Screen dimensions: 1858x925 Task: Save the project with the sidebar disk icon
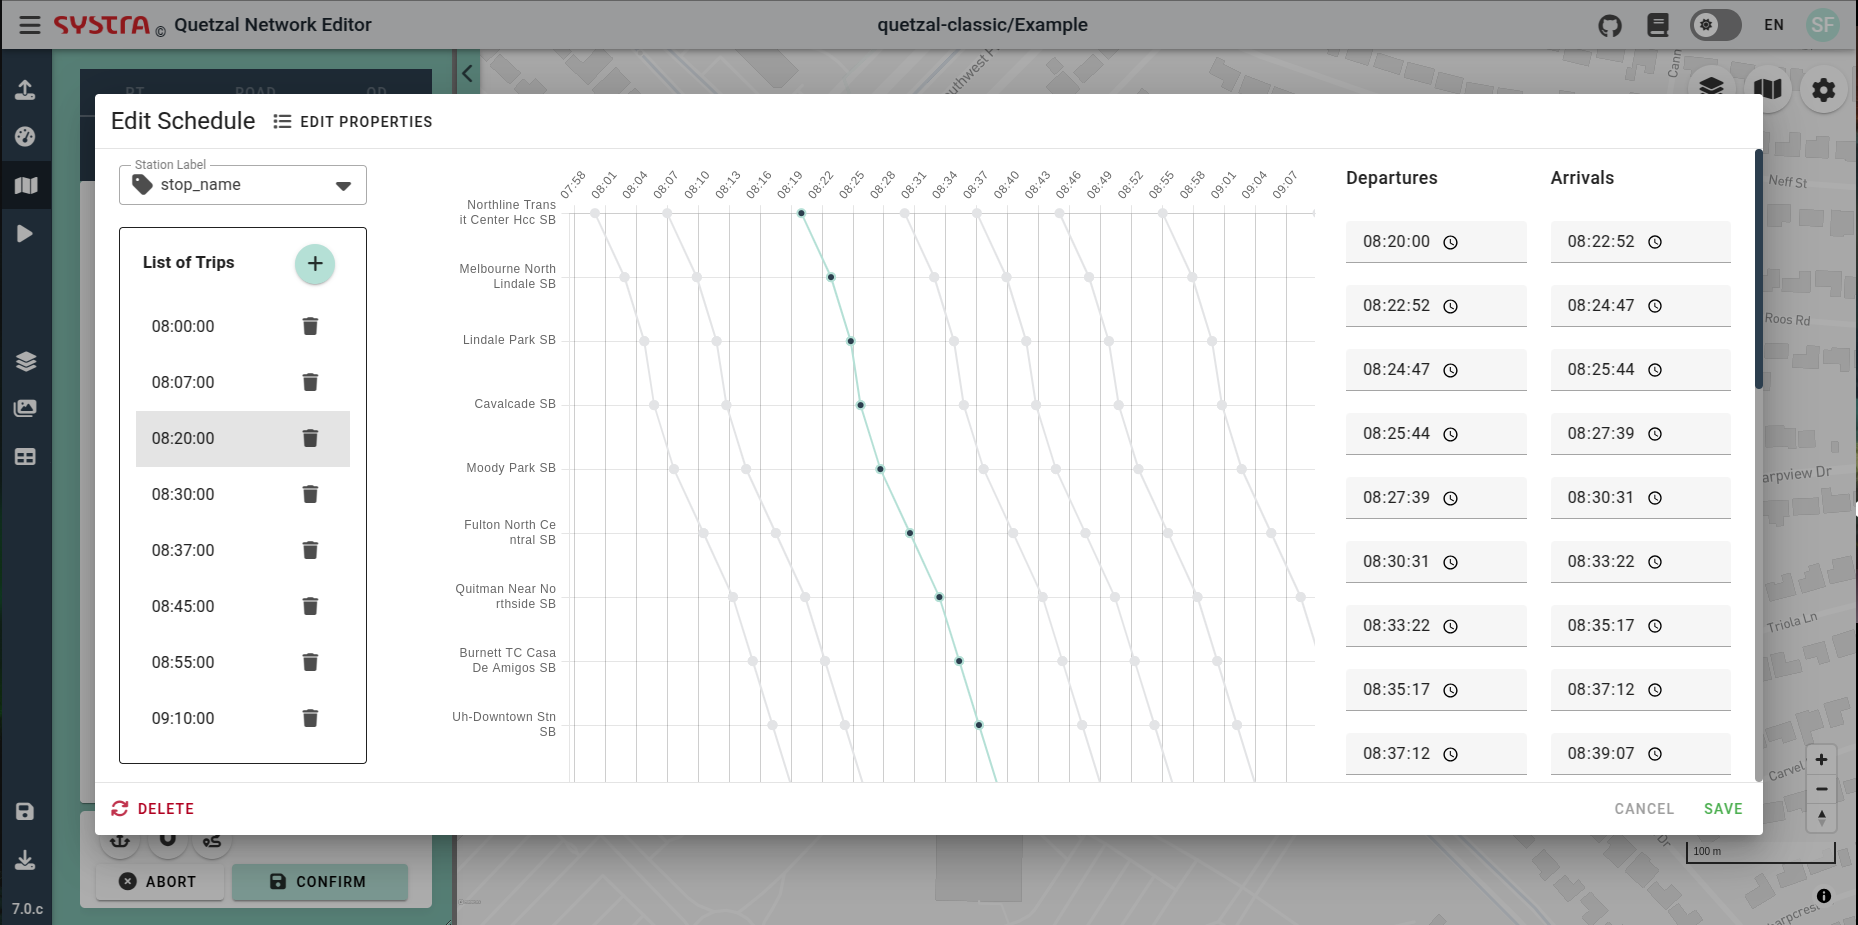26,812
